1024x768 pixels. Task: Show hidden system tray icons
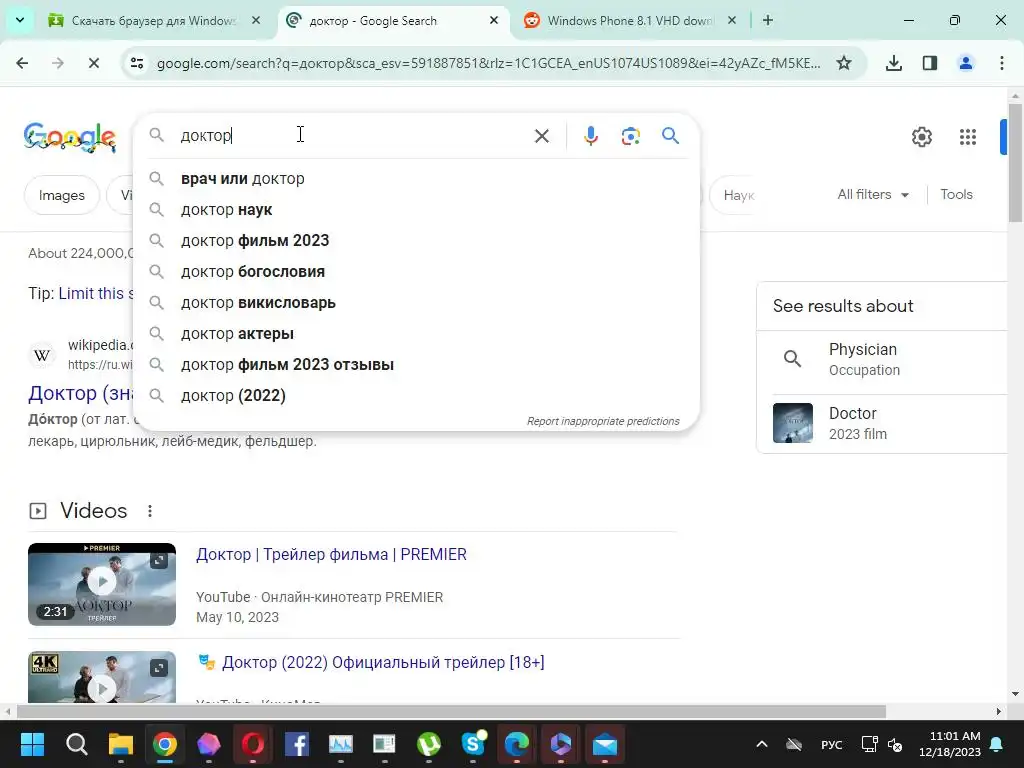761,744
